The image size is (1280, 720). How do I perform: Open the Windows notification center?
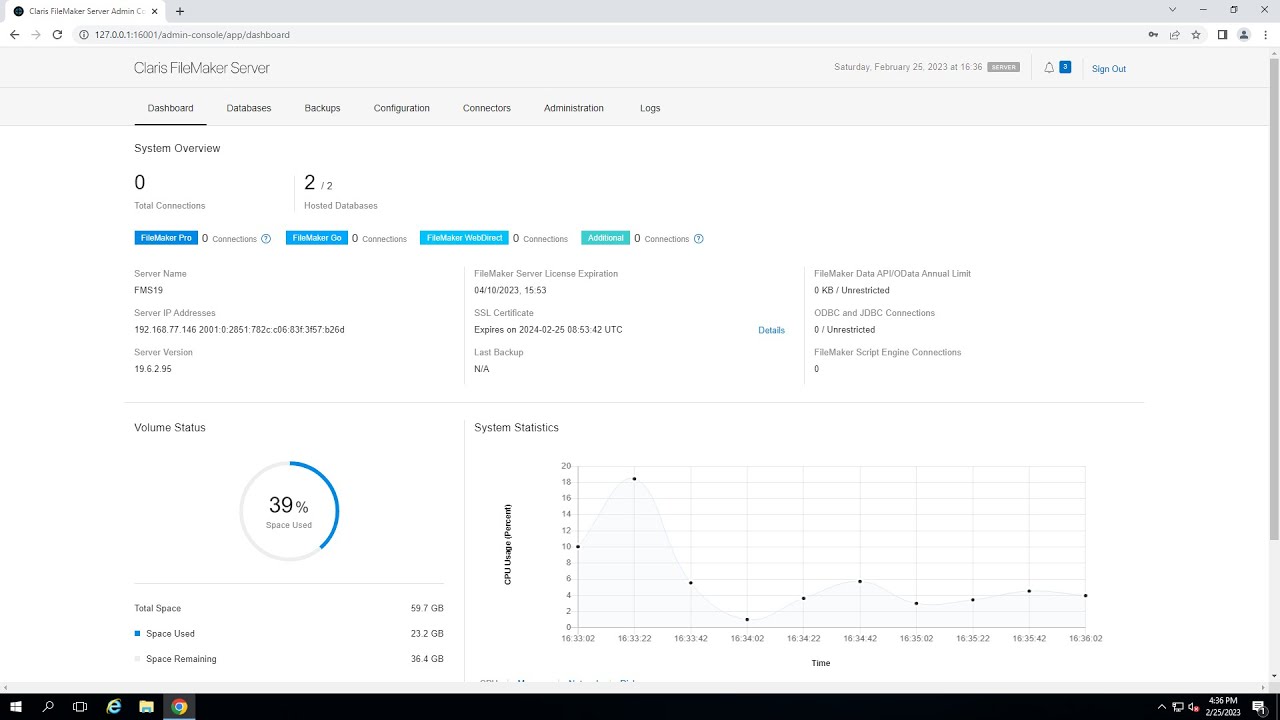pos(1259,707)
